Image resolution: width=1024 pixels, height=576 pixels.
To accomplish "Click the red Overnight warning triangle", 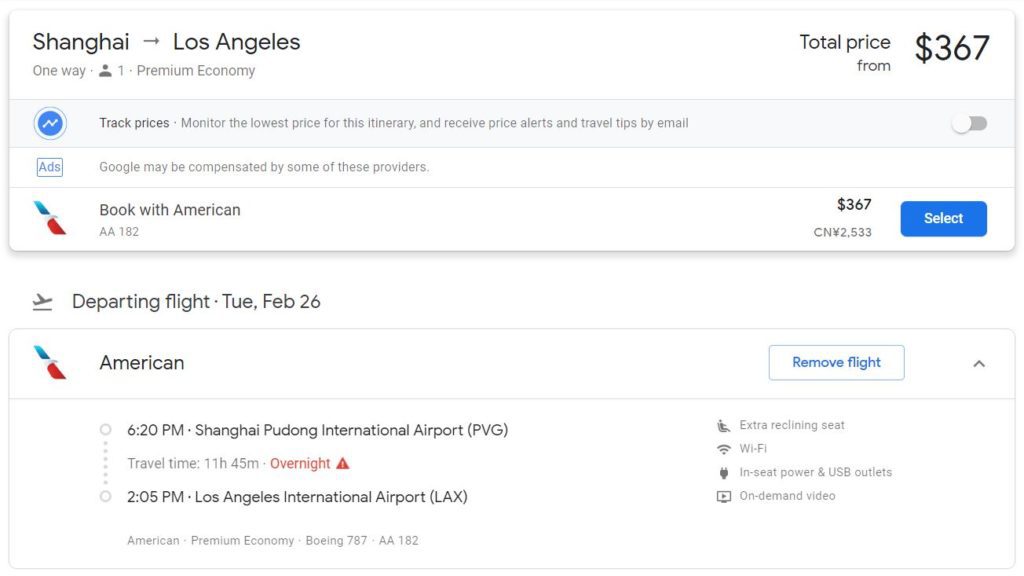I will tap(343, 464).
